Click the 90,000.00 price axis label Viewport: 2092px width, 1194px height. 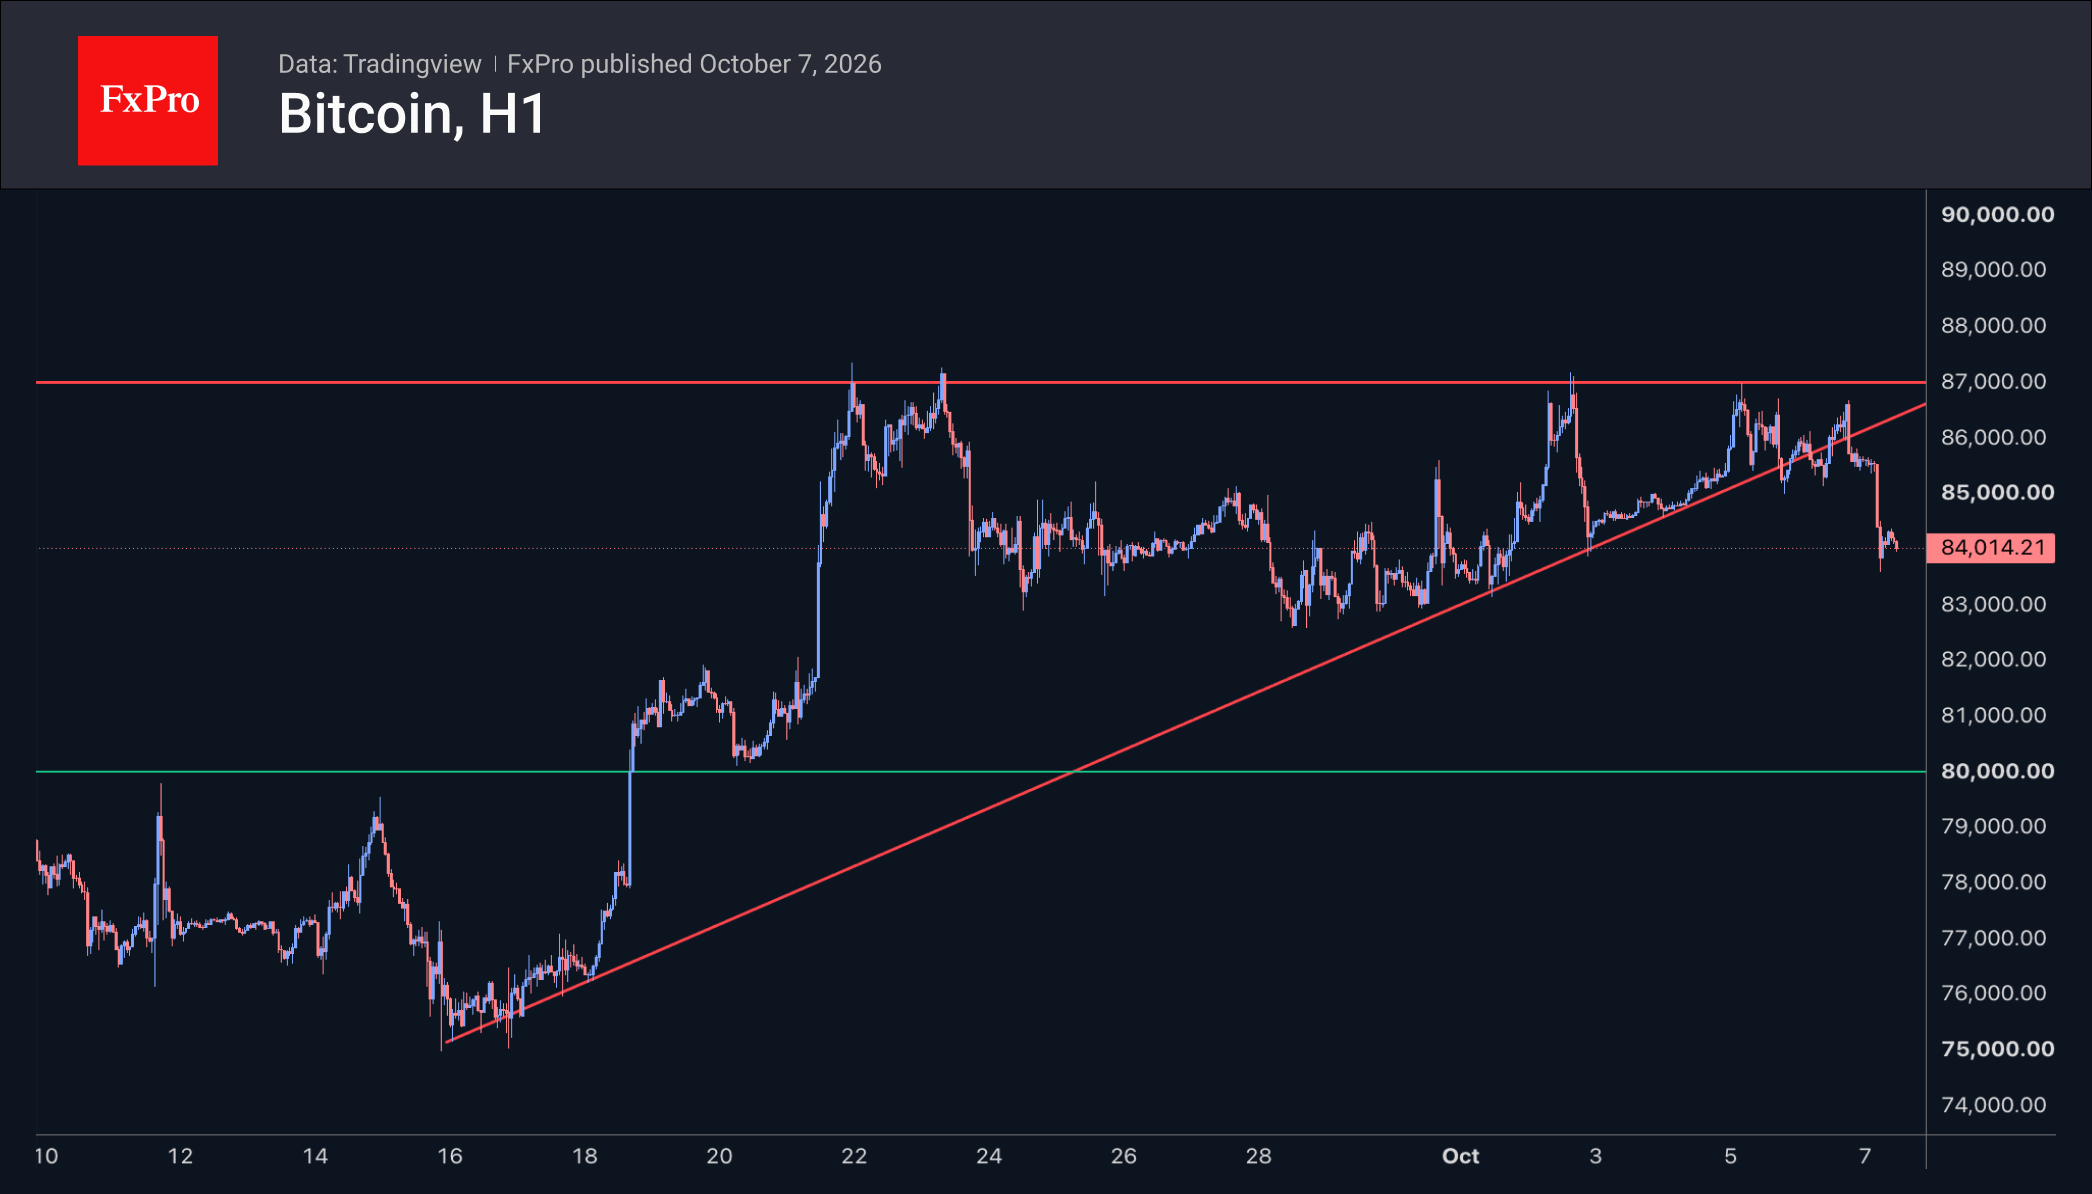(1998, 214)
